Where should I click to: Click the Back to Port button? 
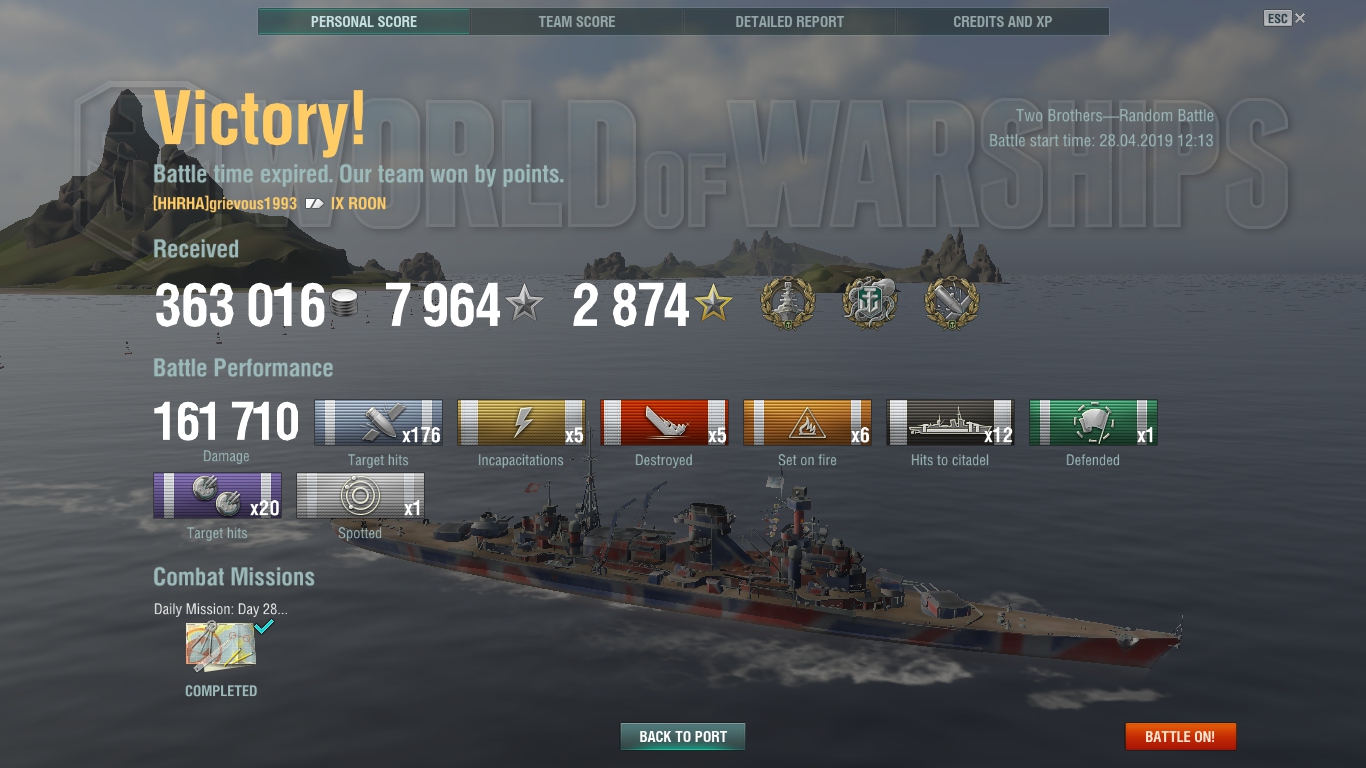coord(683,737)
